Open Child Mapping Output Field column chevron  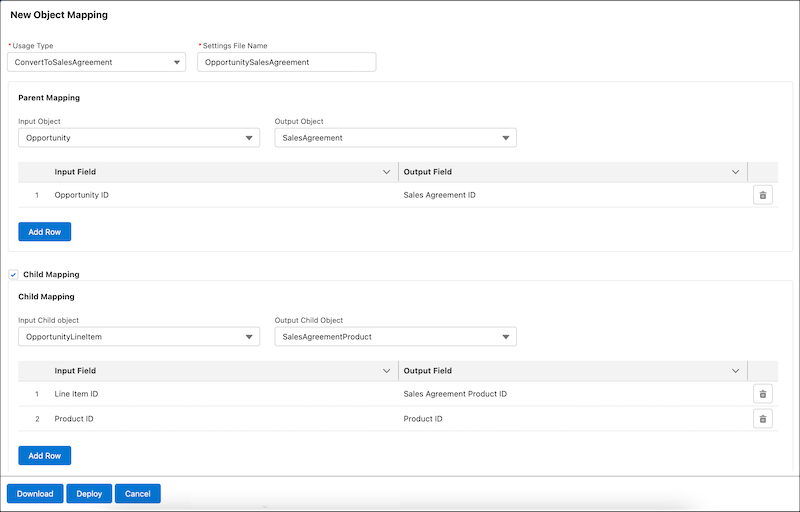[736, 371]
